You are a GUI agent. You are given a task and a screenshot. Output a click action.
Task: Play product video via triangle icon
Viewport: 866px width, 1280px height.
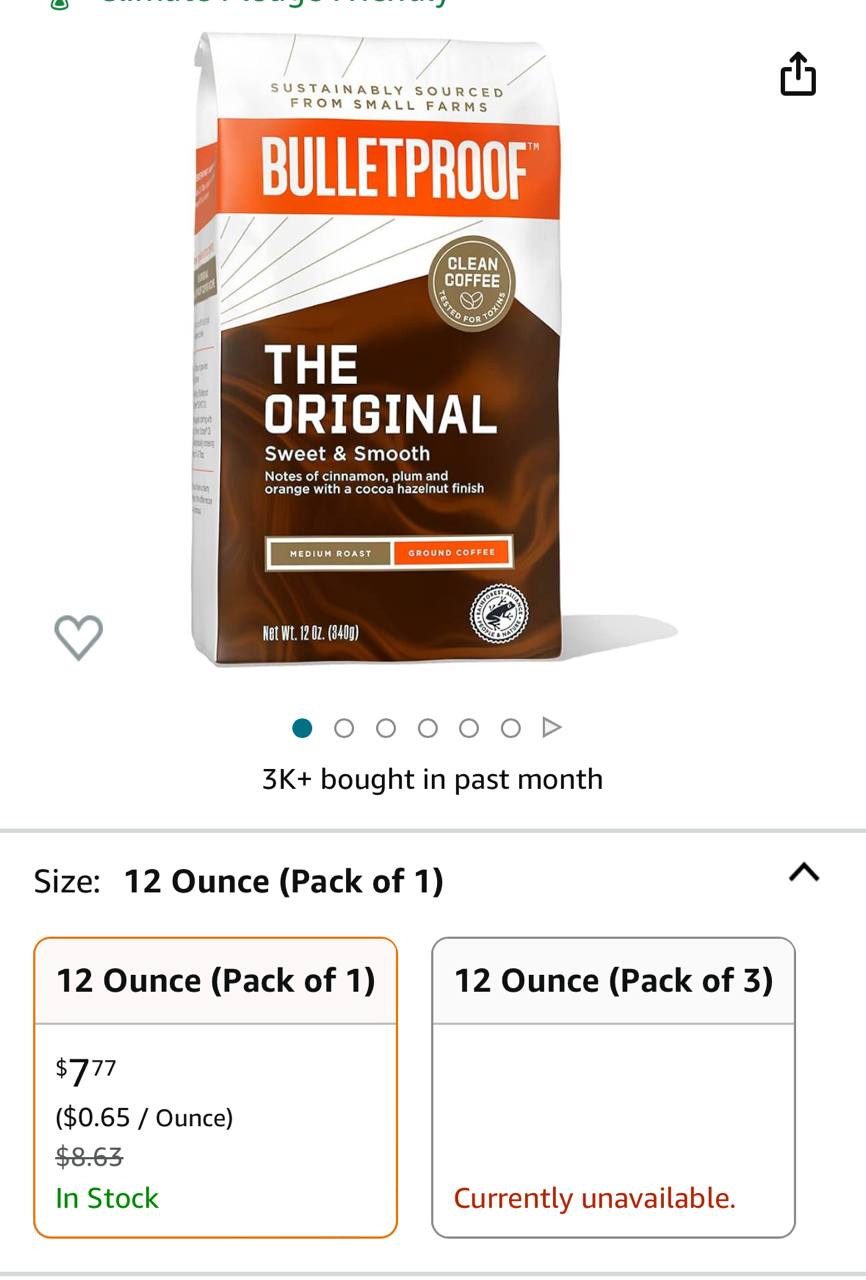(x=551, y=727)
